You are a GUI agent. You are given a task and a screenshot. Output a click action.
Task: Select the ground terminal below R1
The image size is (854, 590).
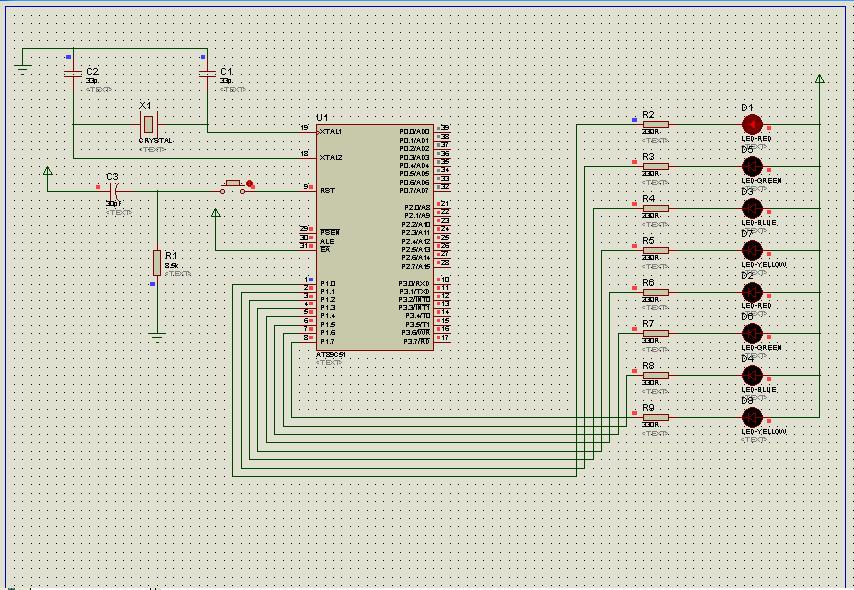coord(157,335)
